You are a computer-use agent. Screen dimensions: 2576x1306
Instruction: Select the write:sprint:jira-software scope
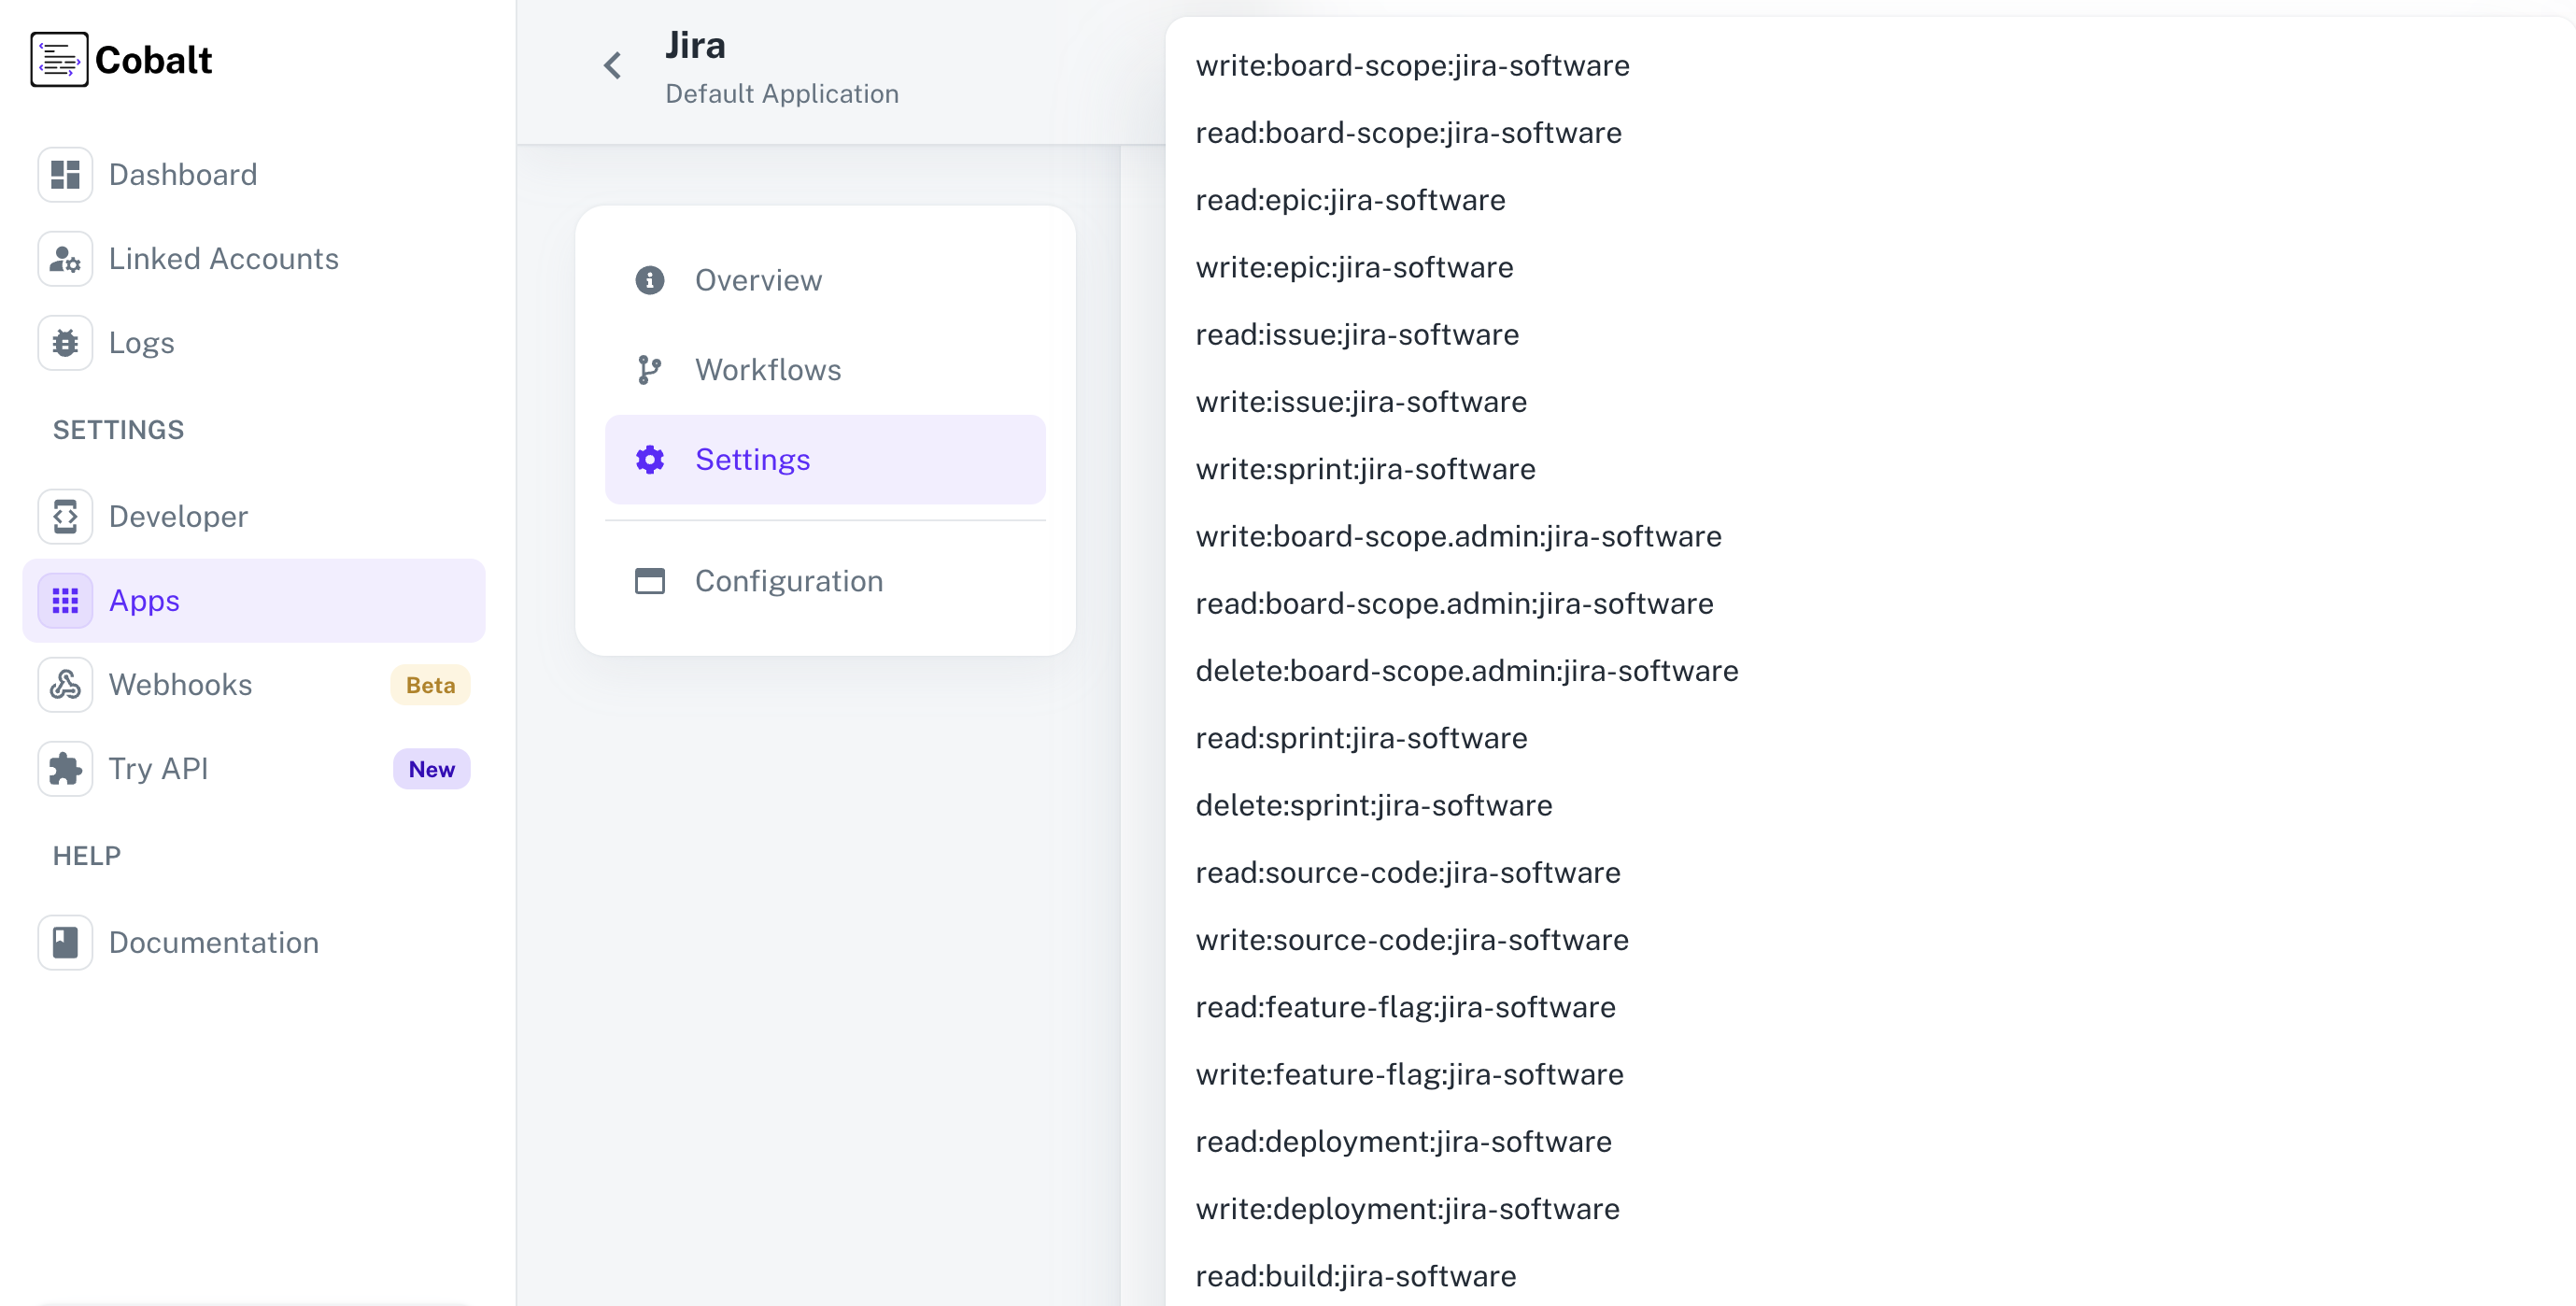[x=1365, y=468]
